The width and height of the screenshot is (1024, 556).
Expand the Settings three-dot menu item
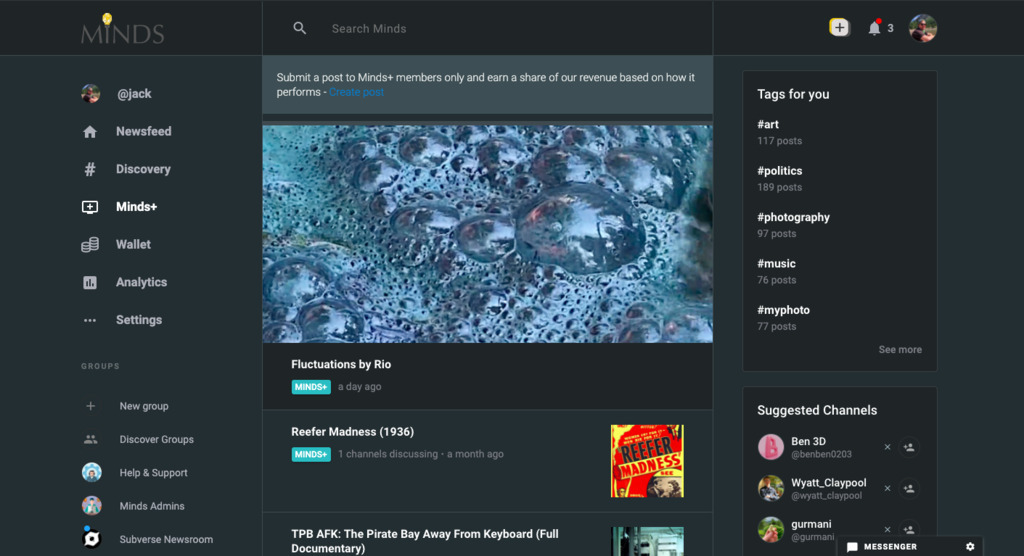coord(90,320)
